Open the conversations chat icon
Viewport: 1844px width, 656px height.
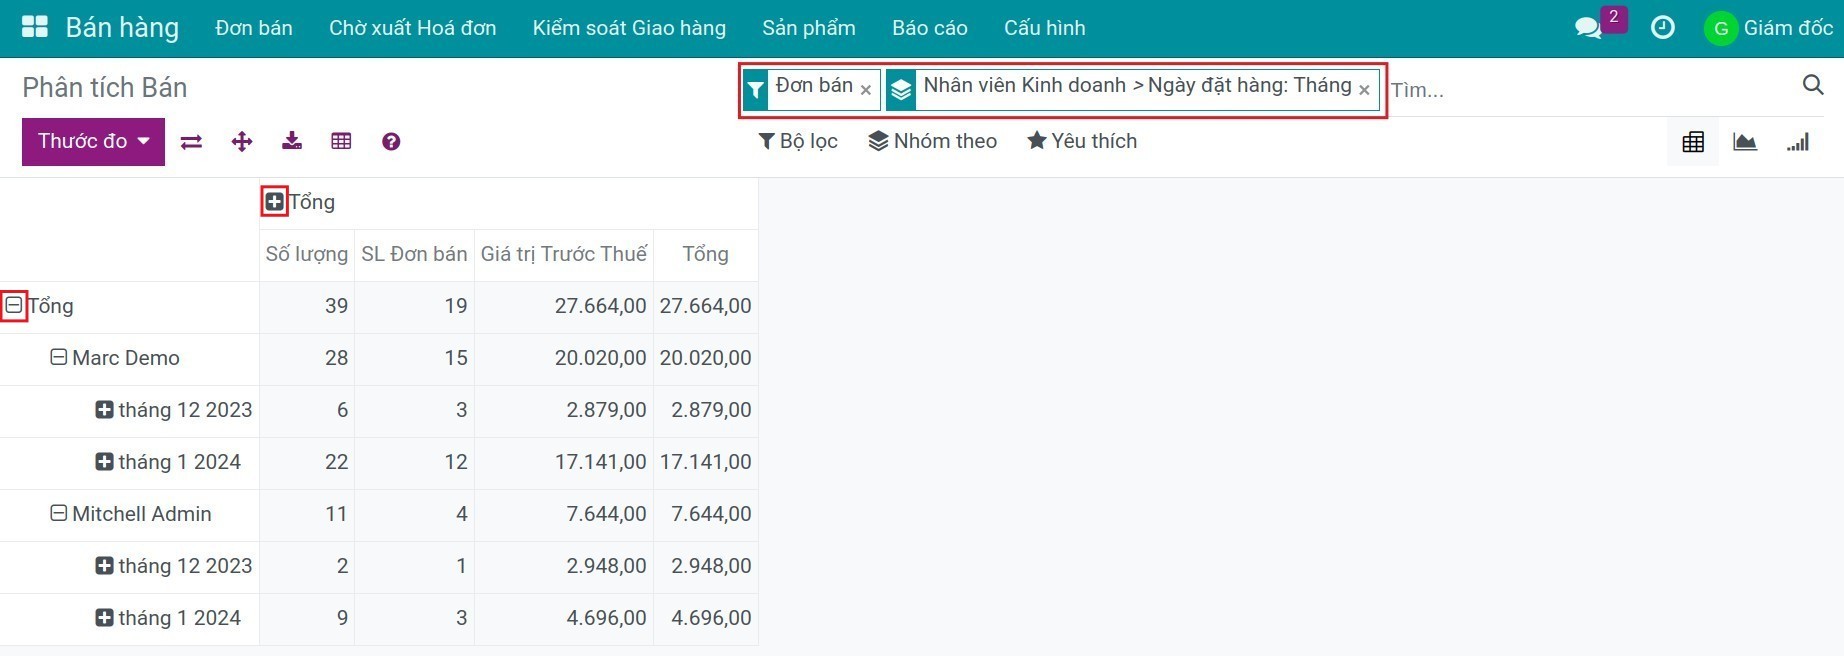(1588, 28)
